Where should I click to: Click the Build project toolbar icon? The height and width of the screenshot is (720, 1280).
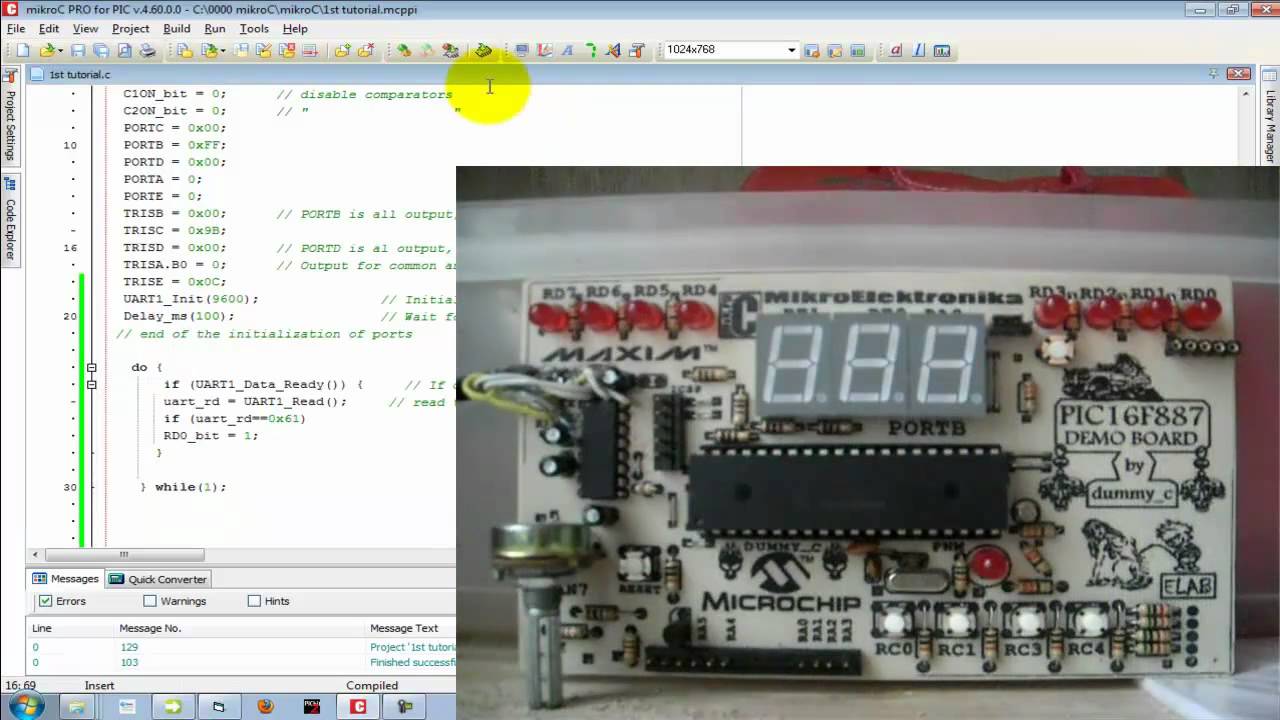click(403, 50)
